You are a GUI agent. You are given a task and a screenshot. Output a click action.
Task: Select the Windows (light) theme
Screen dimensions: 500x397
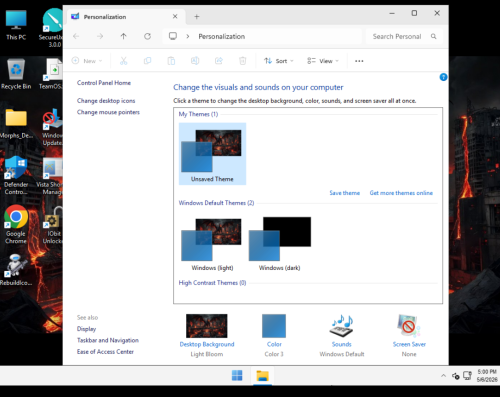(212, 244)
